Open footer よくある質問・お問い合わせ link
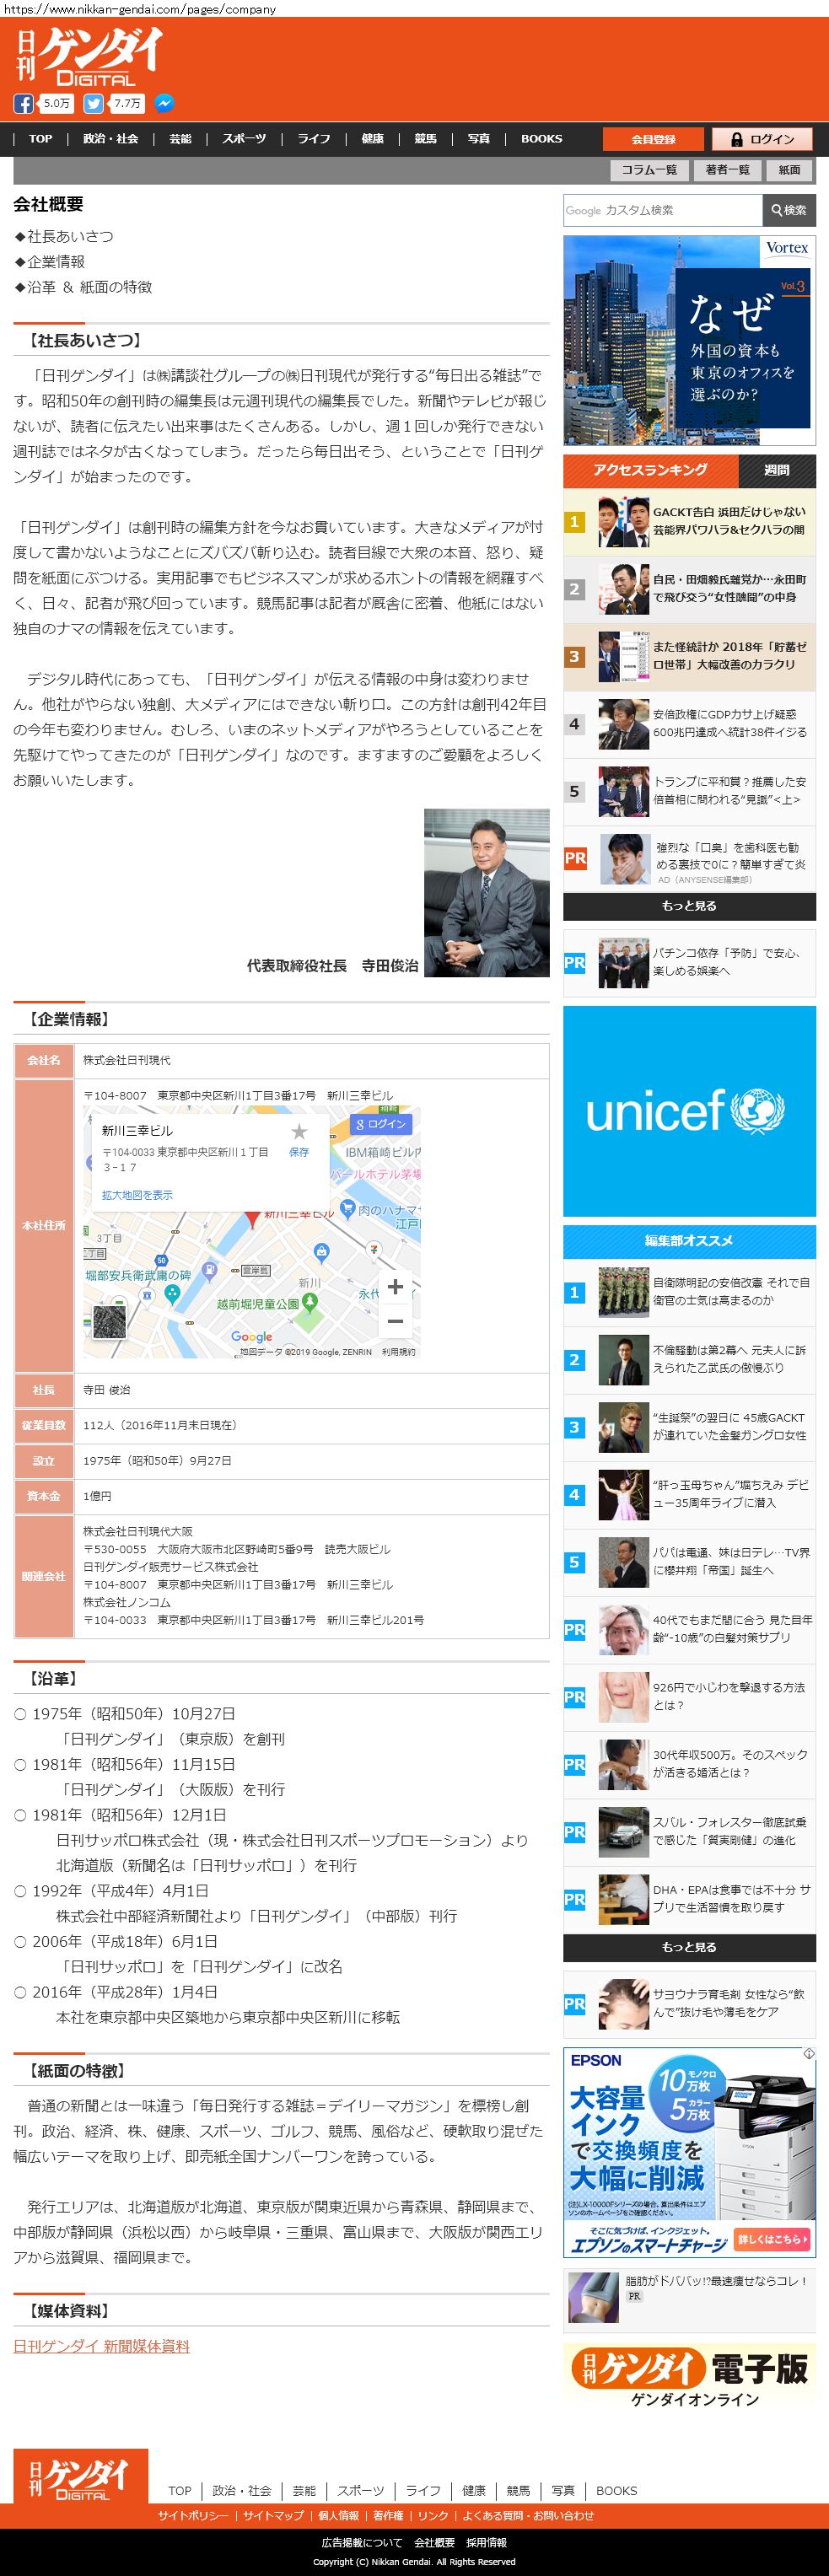The width and height of the screenshot is (829, 2576). pyautogui.click(x=528, y=2515)
